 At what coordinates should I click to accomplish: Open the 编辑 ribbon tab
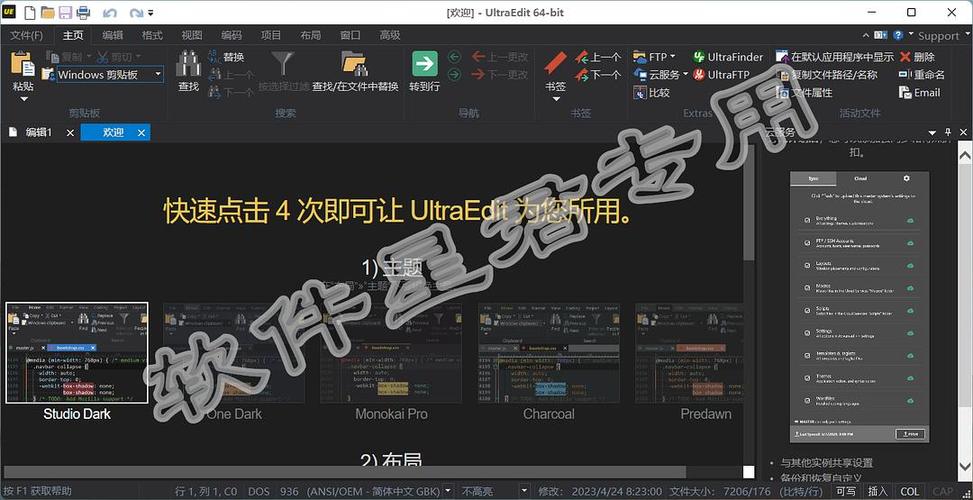click(x=113, y=35)
